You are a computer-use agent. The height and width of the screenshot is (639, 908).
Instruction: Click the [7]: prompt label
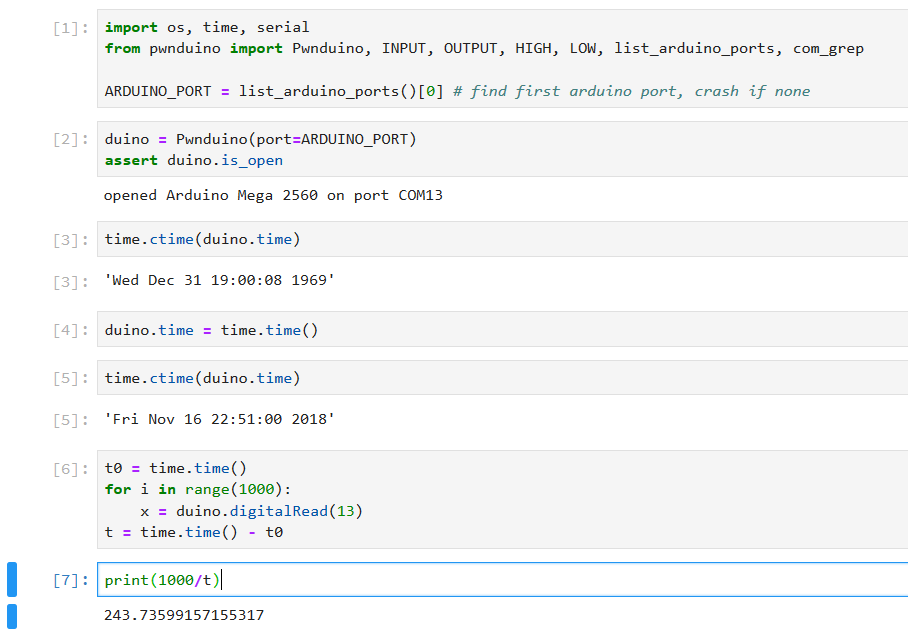pyautogui.click(x=71, y=580)
